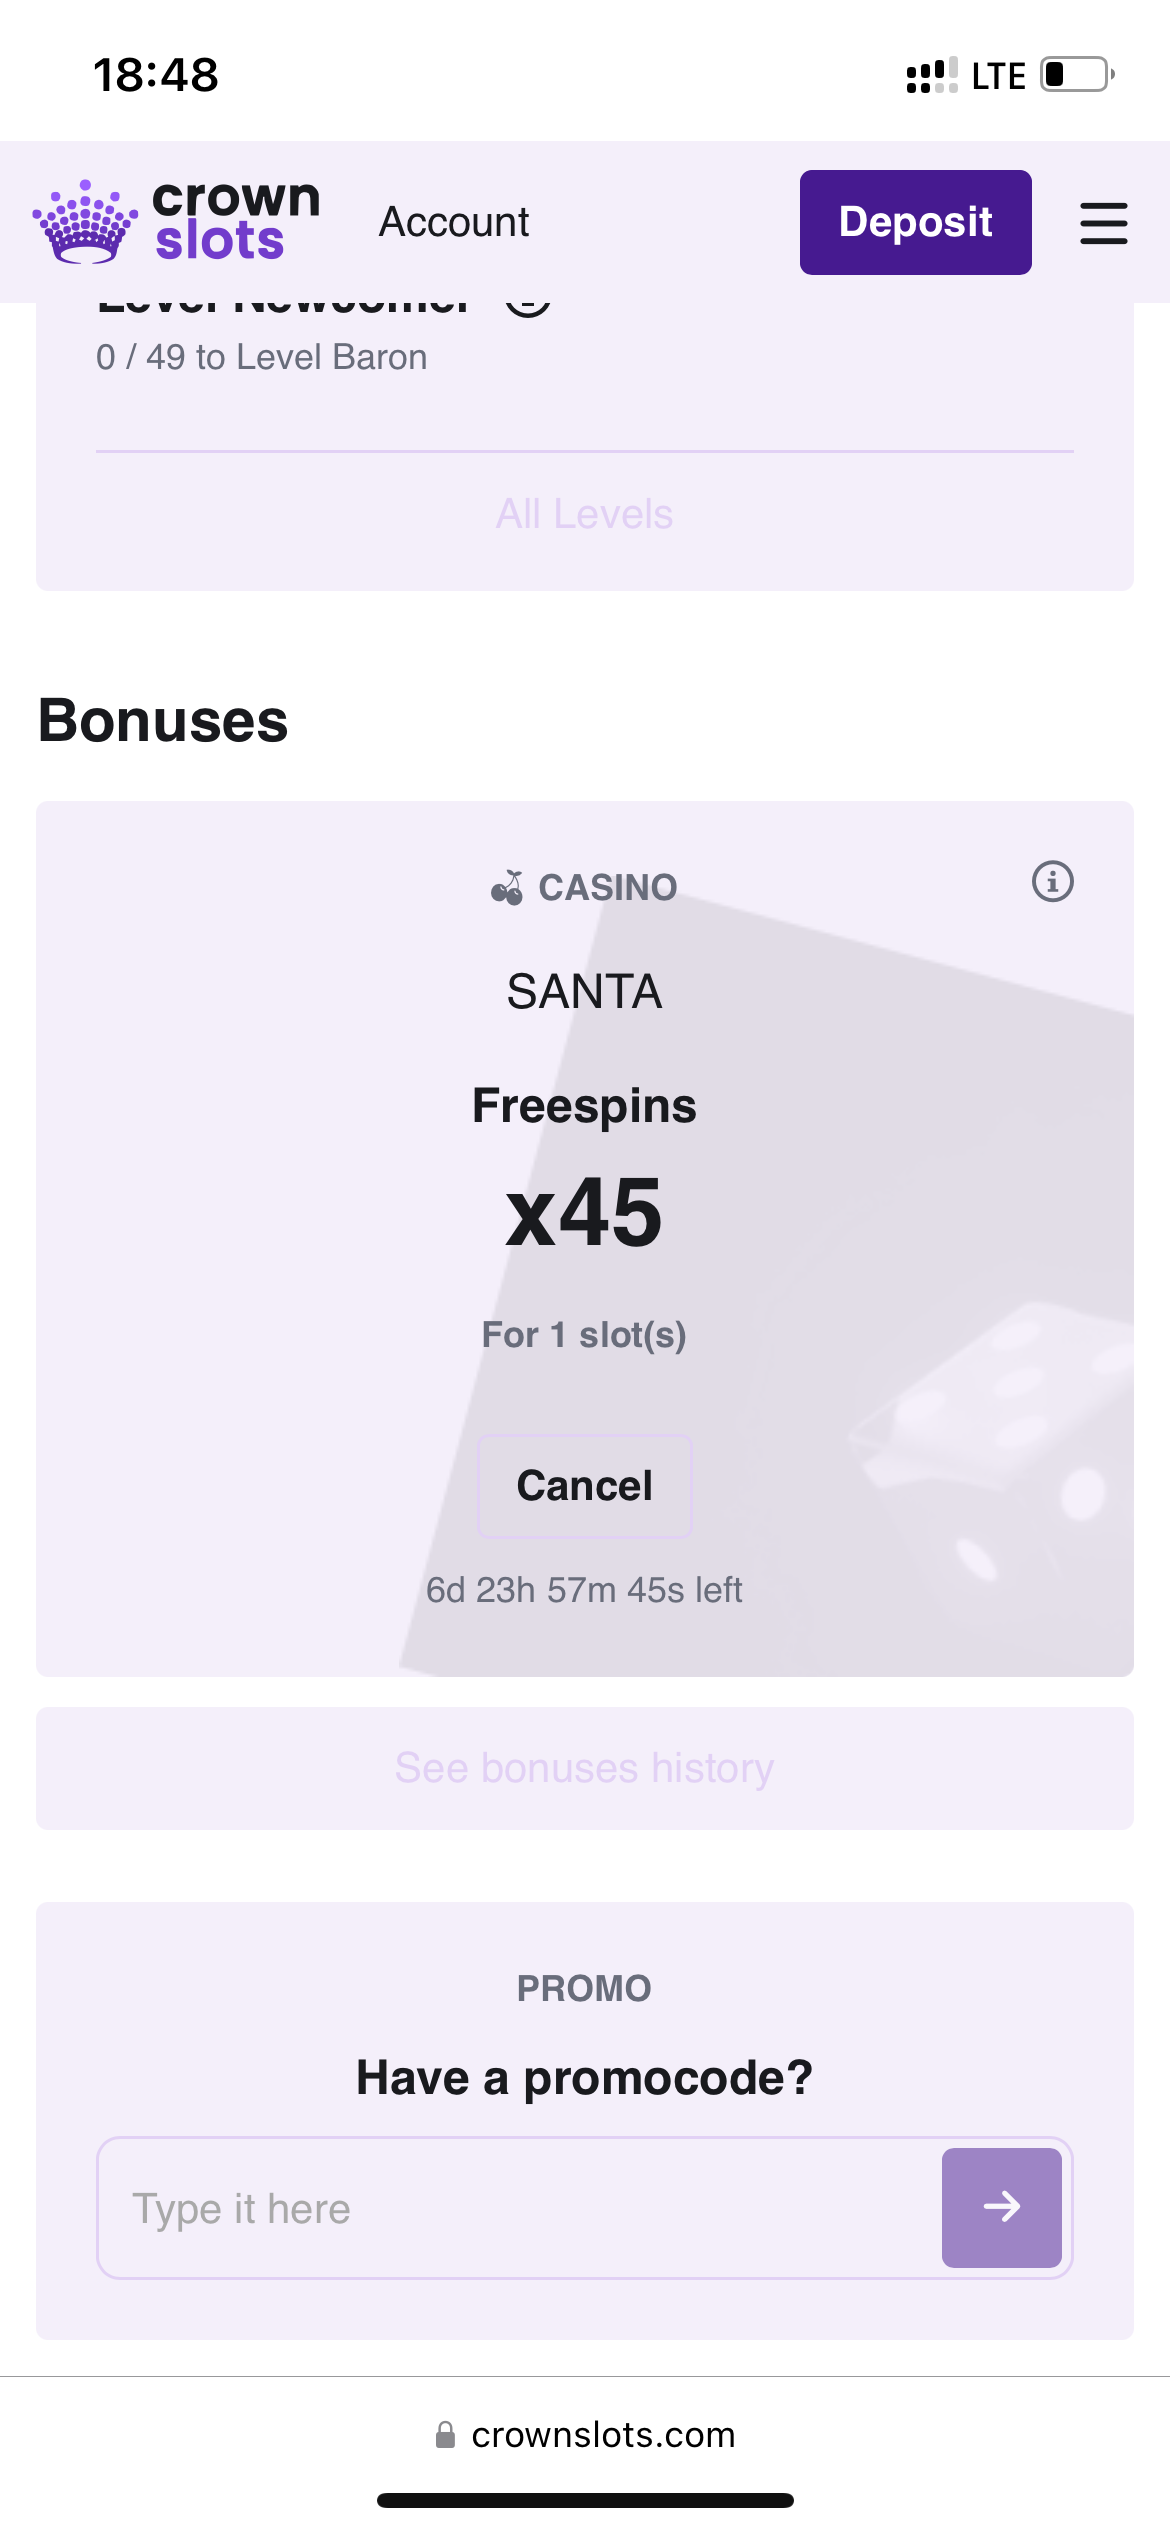Open the Account page title
This screenshot has height=2532, width=1170.
click(x=454, y=222)
